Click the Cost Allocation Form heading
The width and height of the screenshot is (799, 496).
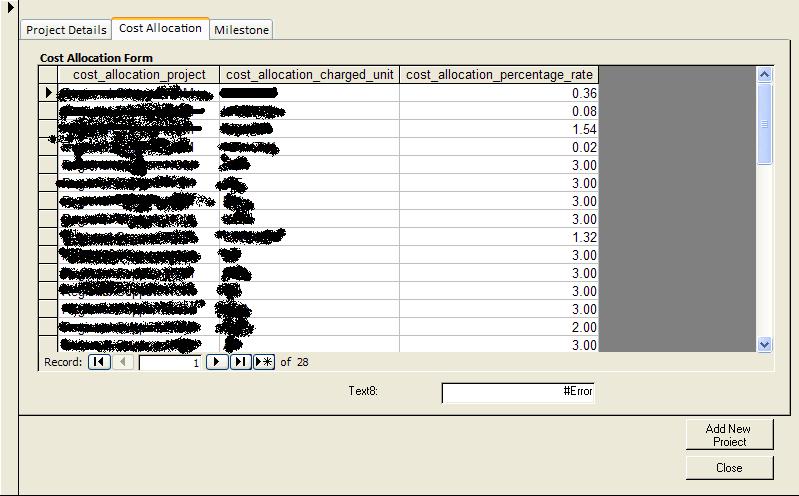(x=96, y=58)
